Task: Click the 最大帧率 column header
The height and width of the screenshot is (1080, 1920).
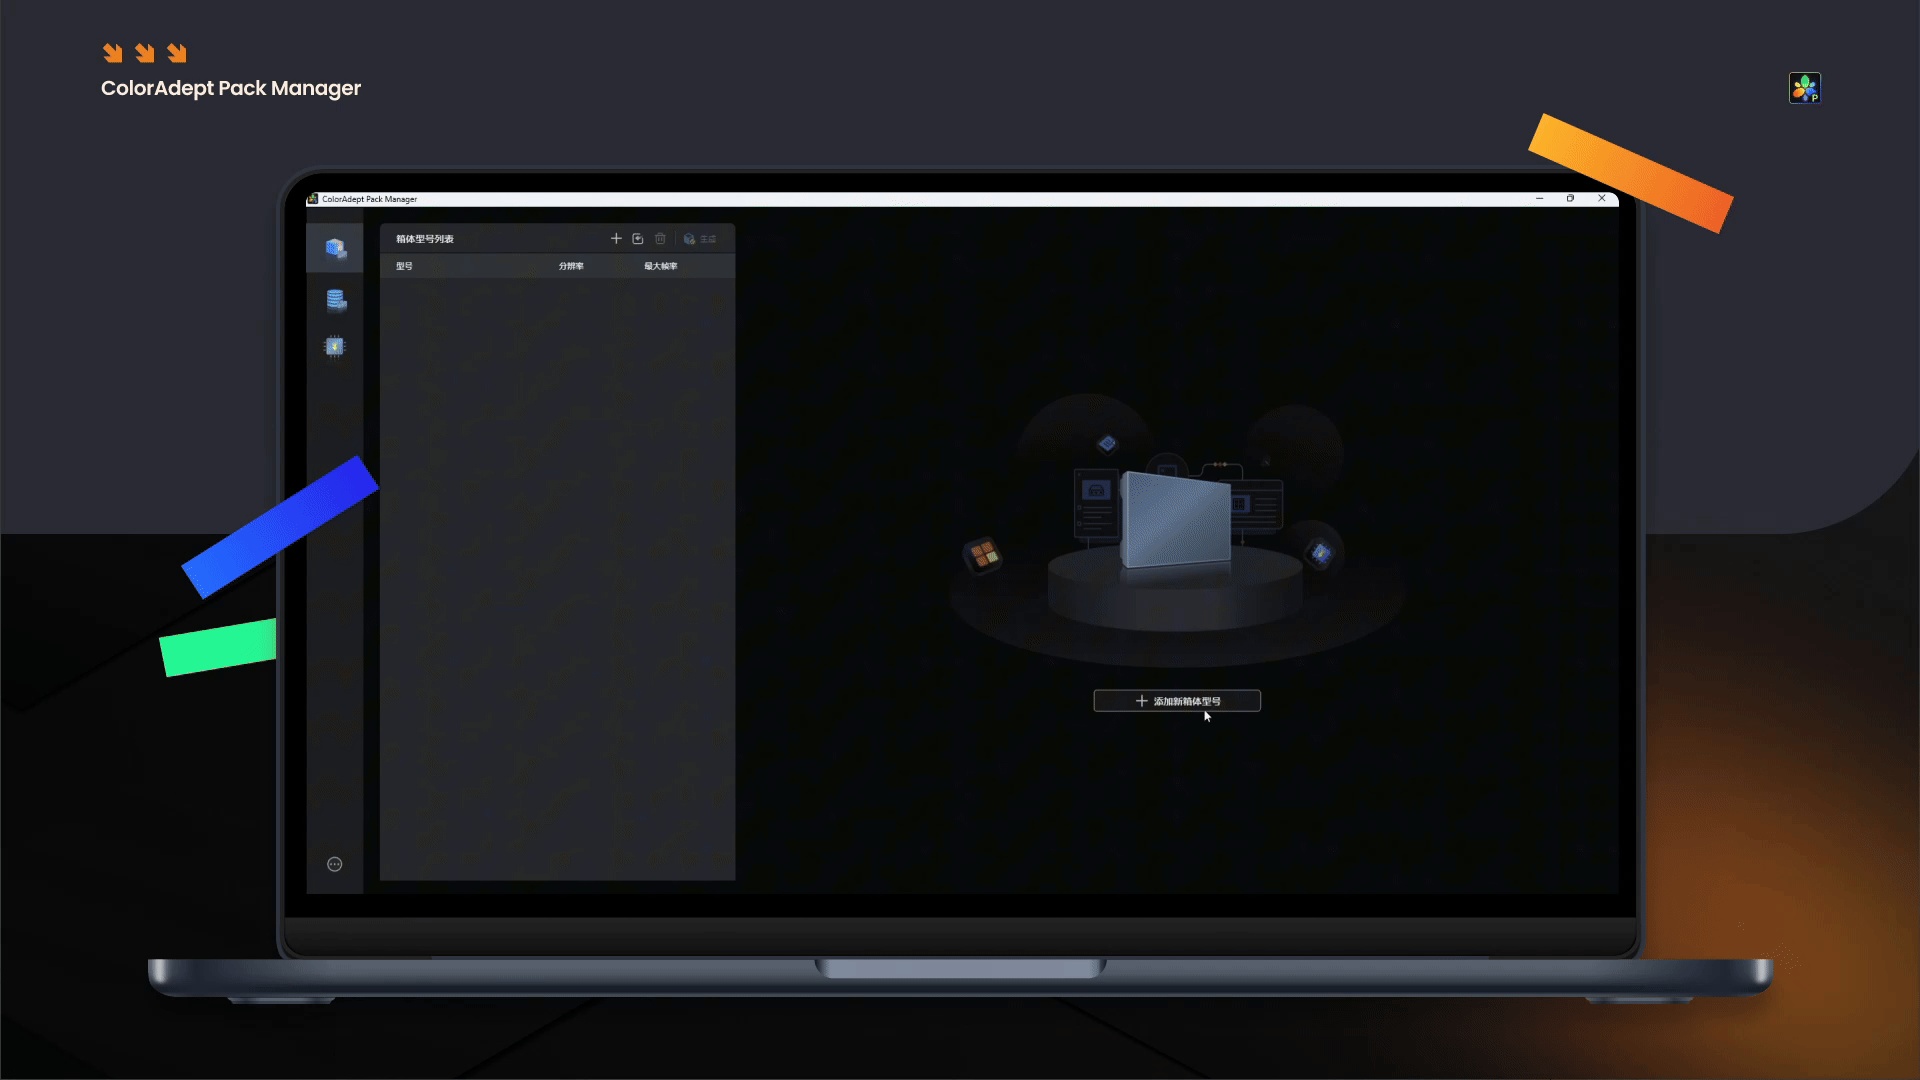Action: click(x=661, y=266)
